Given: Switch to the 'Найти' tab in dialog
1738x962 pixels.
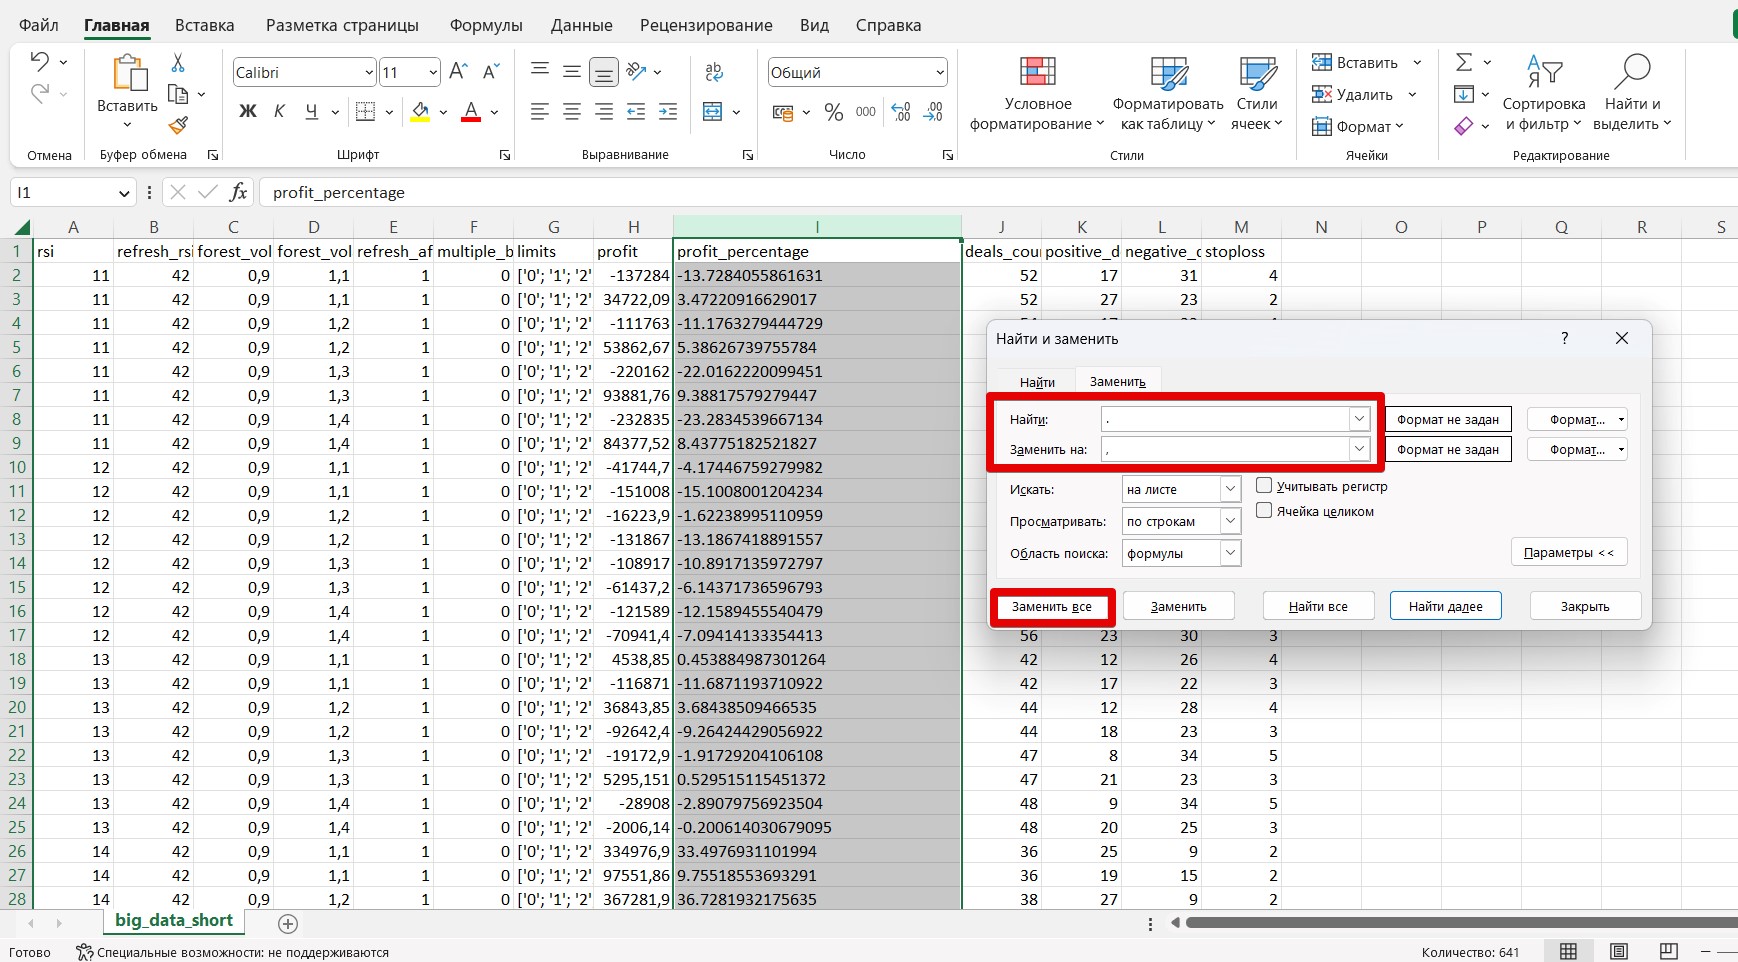Looking at the screenshot, I should click(x=1037, y=382).
